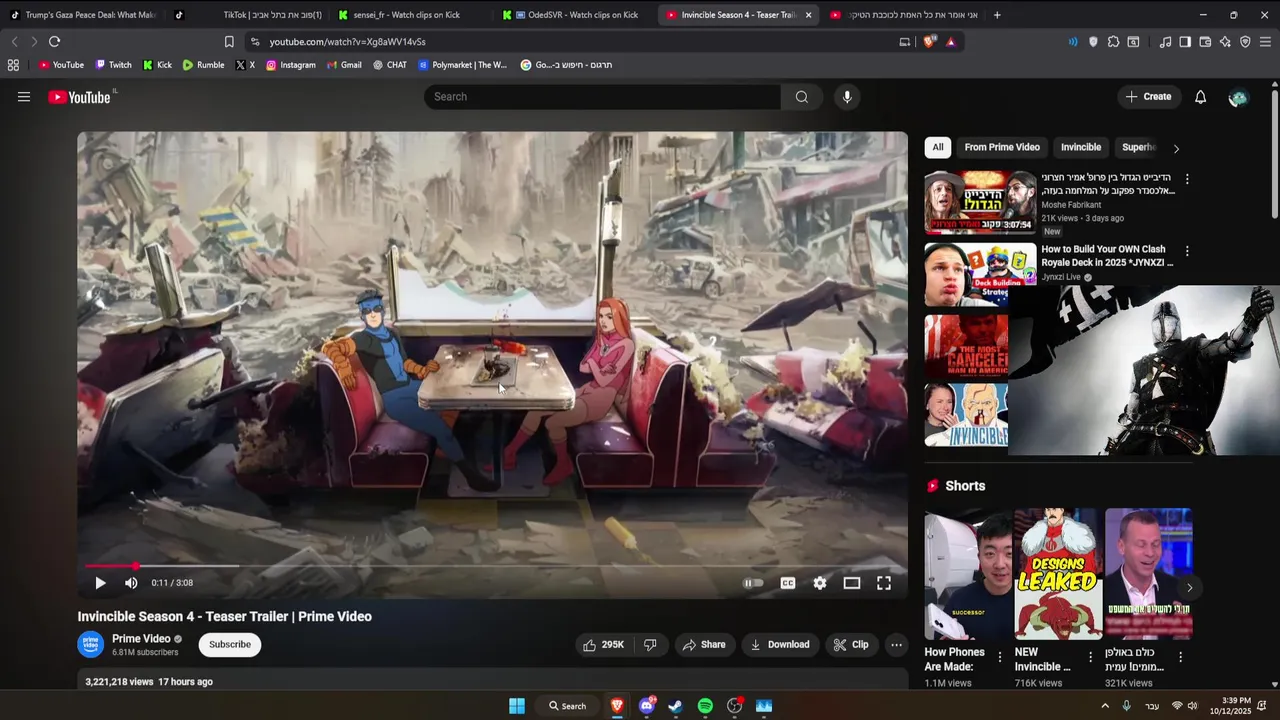
Task: Click the Prime Video channel avatar
Action: point(91,645)
